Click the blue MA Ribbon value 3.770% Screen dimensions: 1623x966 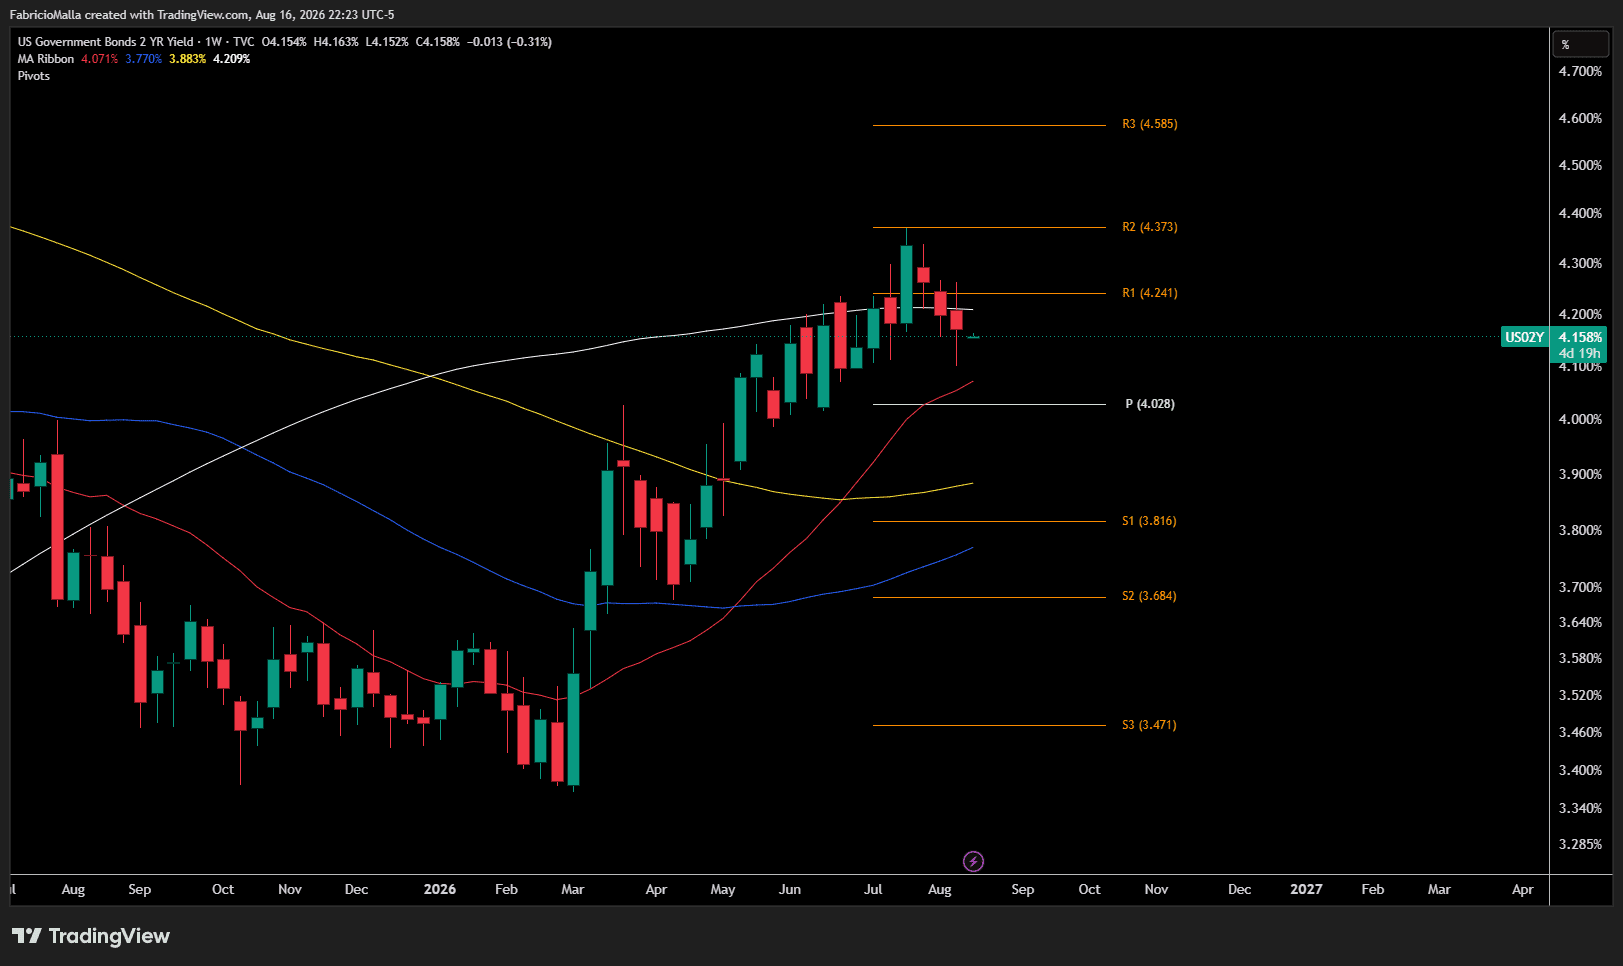[x=144, y=59]
